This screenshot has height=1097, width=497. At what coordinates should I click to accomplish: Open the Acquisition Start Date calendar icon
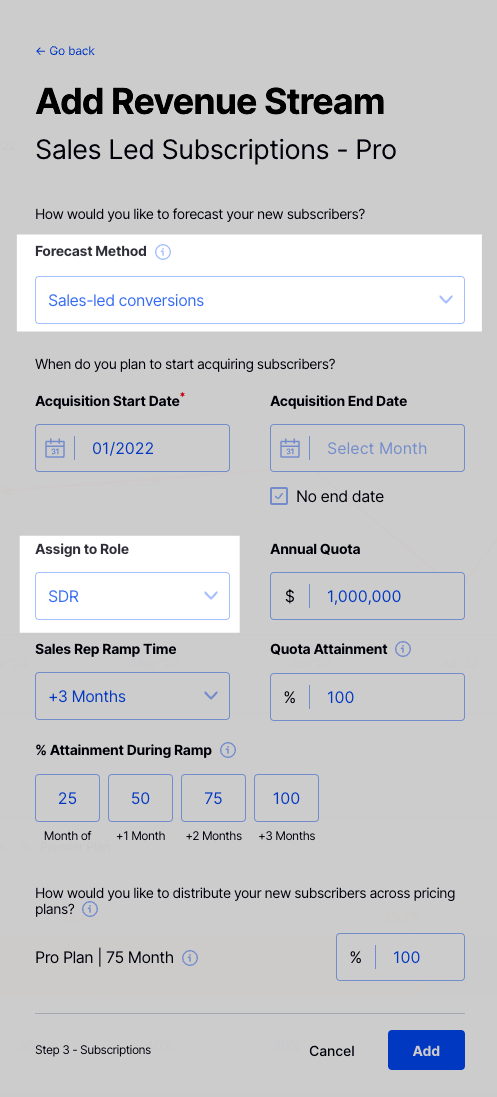[55, 448]
